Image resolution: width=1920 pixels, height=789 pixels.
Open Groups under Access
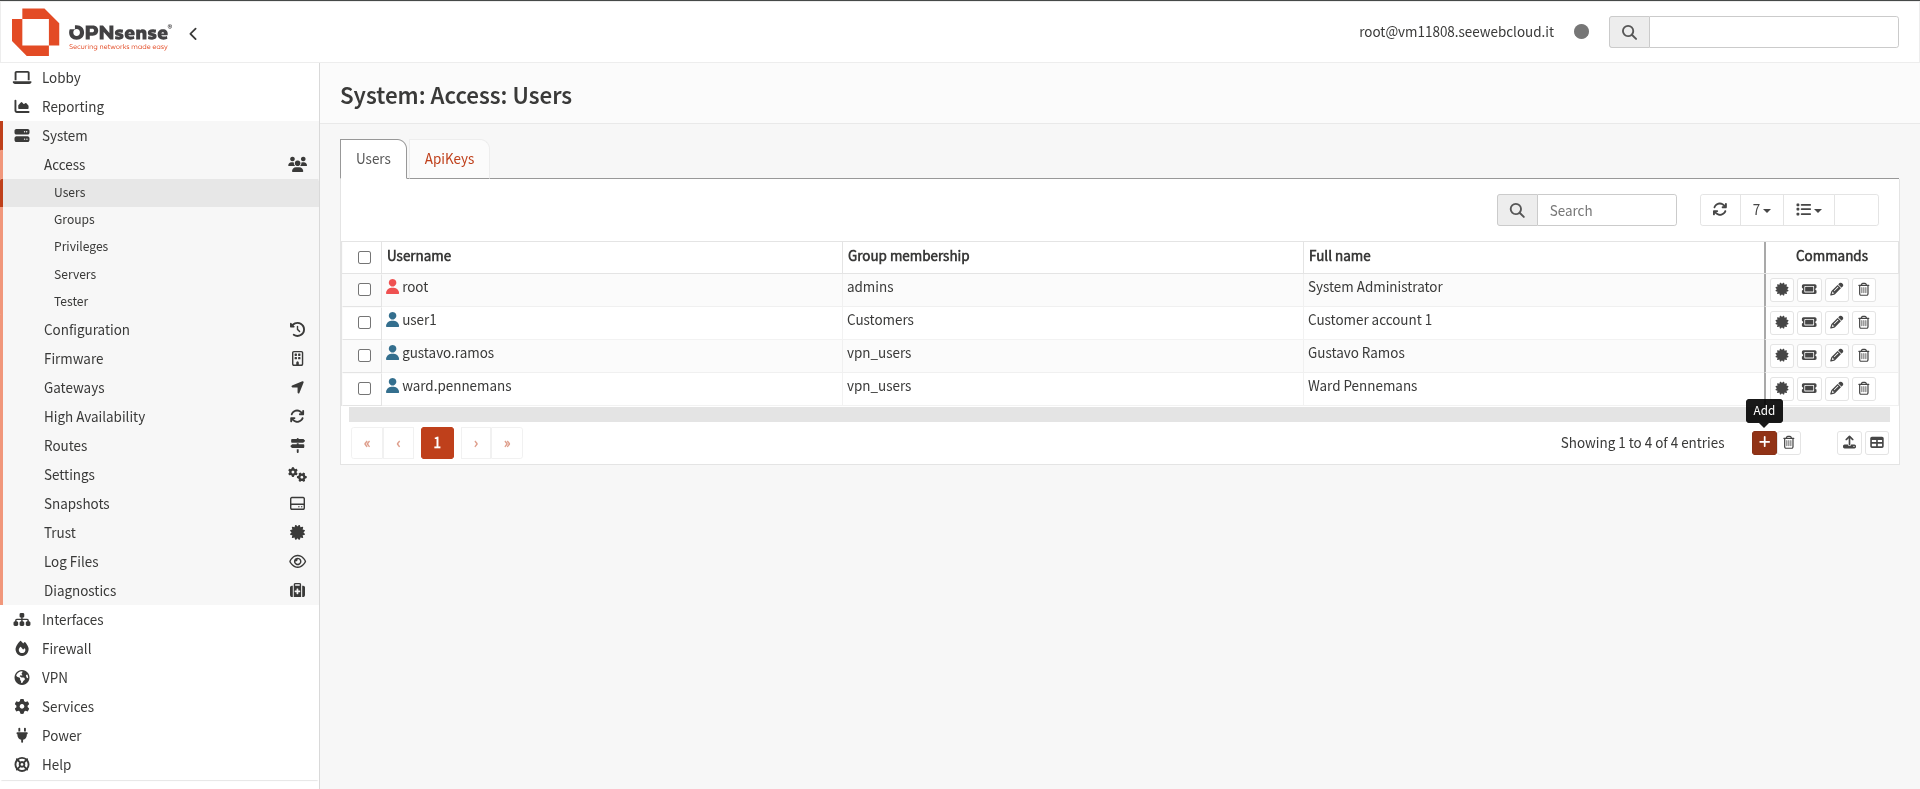click(160, 220)
